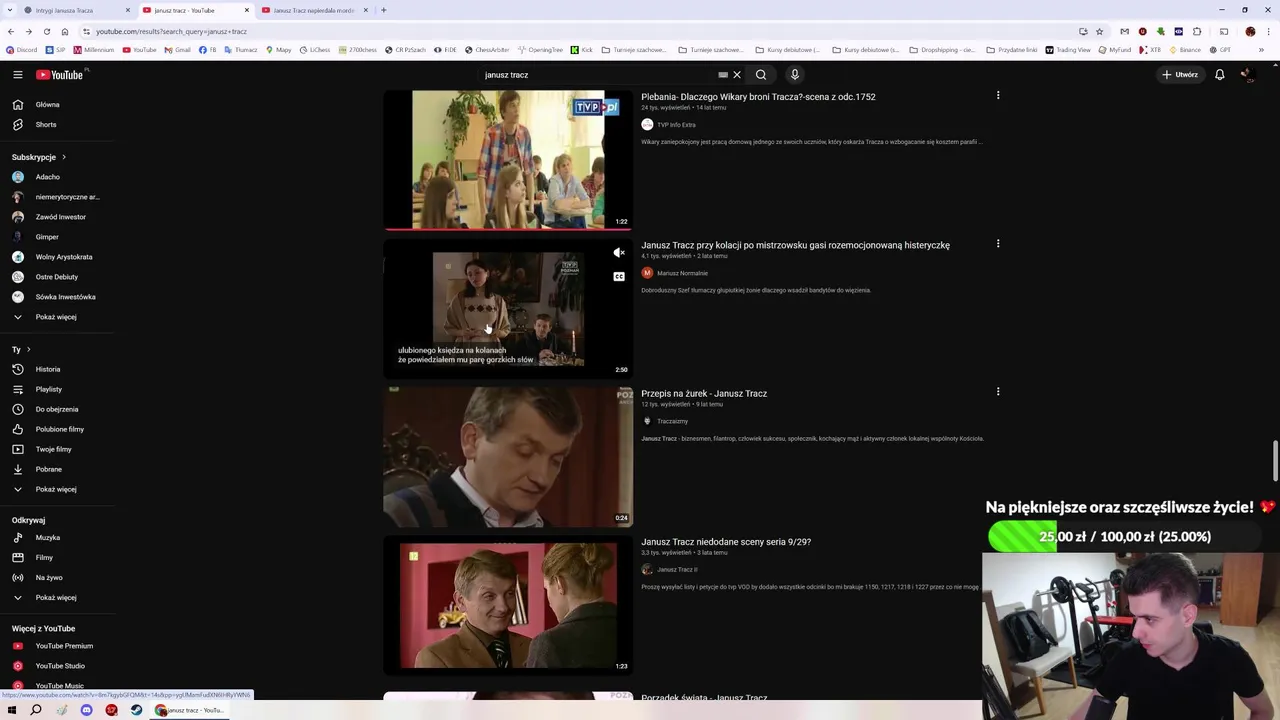
Task: Open the TVP Info Extra channel
Action: (x=676, y=125)
